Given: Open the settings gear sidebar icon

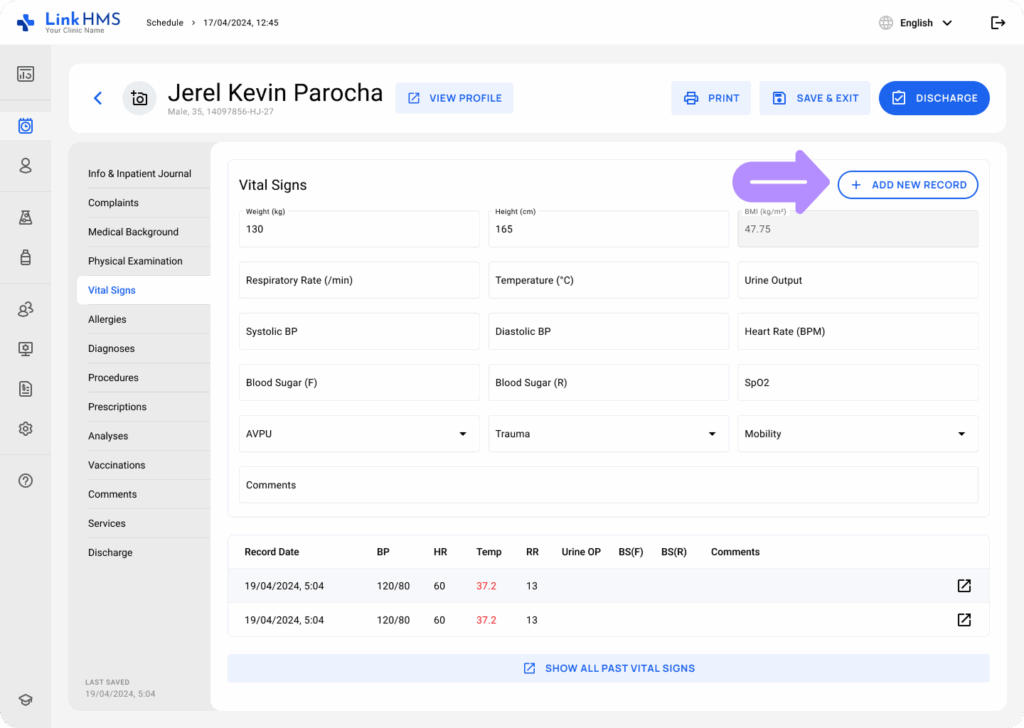Looking at the screenshot, I should point(25,429).
